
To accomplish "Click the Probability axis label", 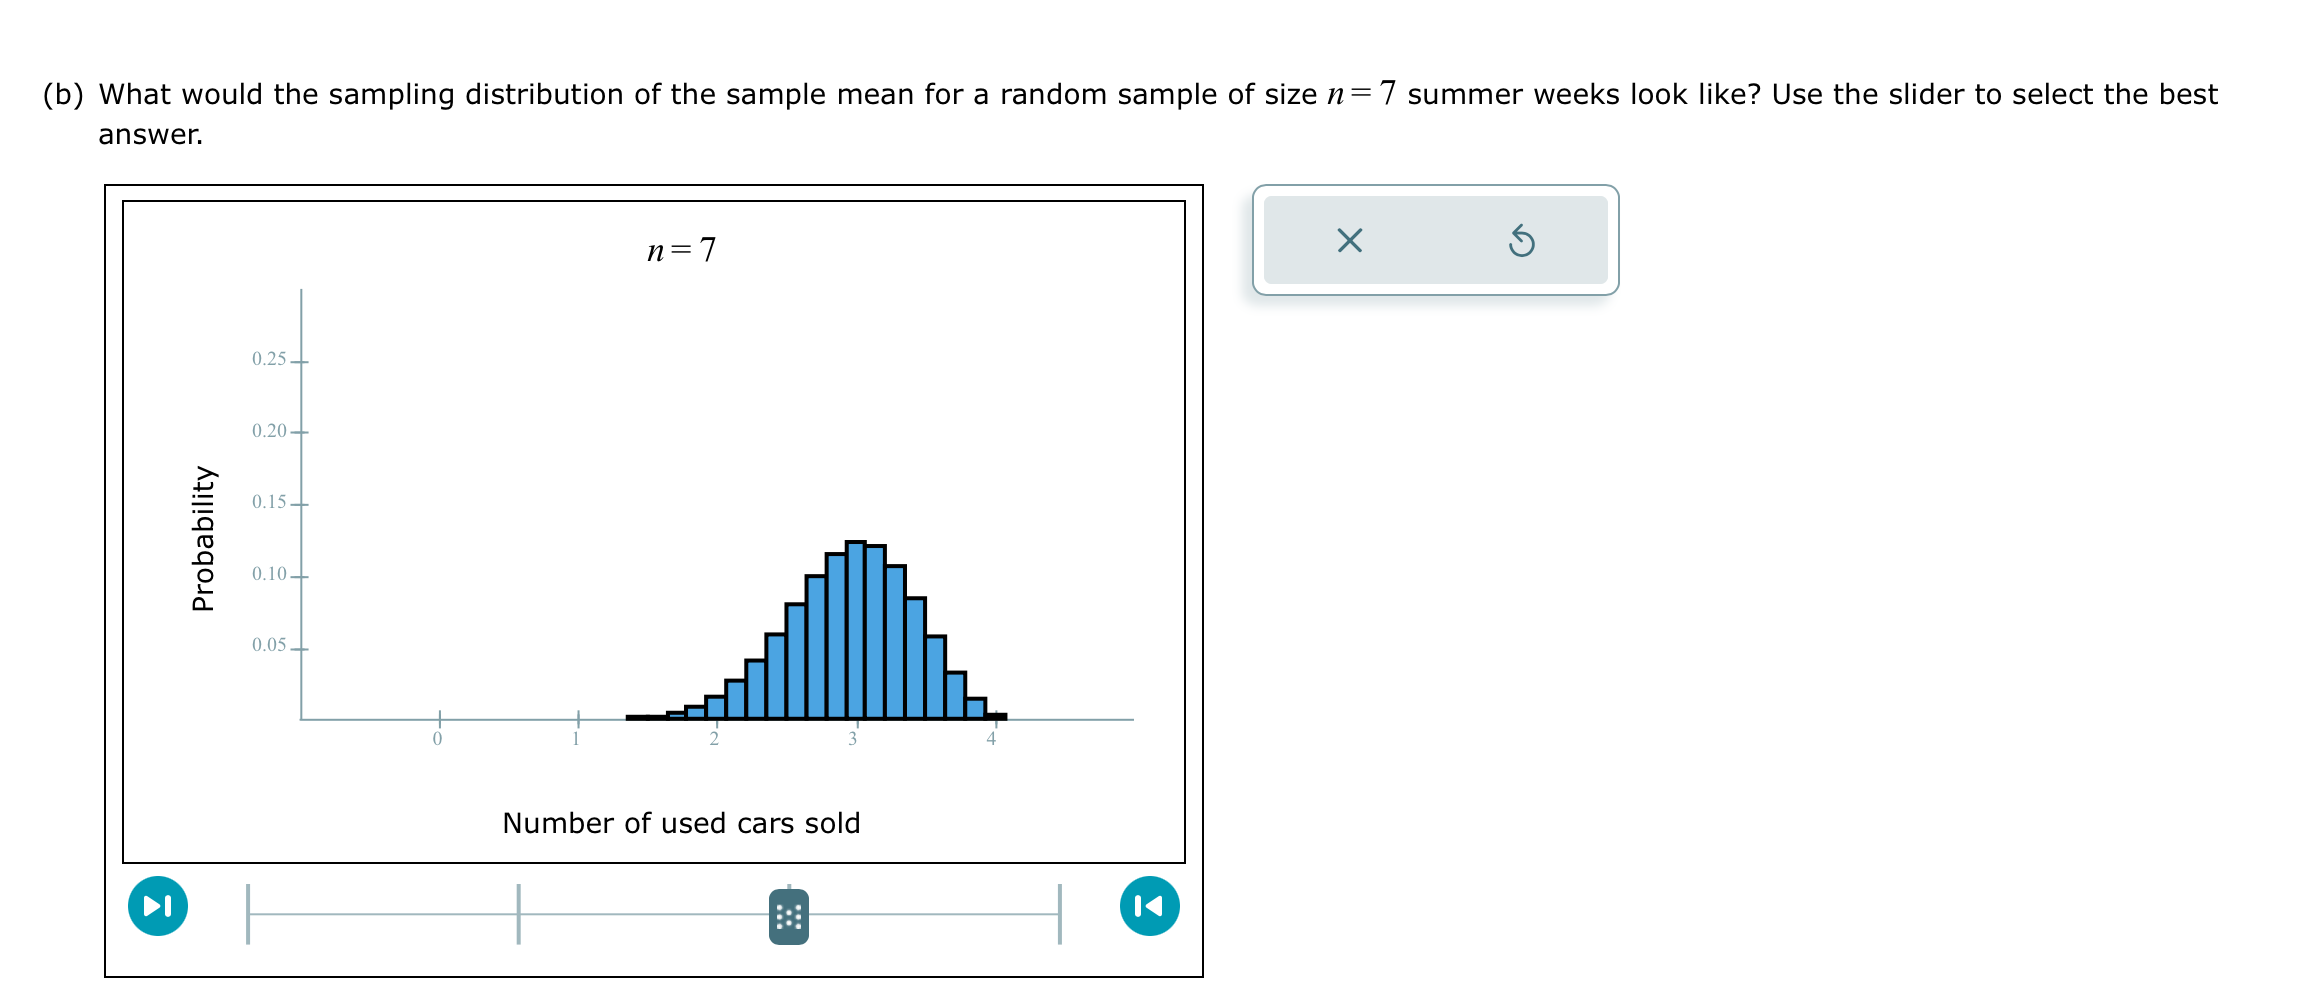I will click(x=204, y=540).
